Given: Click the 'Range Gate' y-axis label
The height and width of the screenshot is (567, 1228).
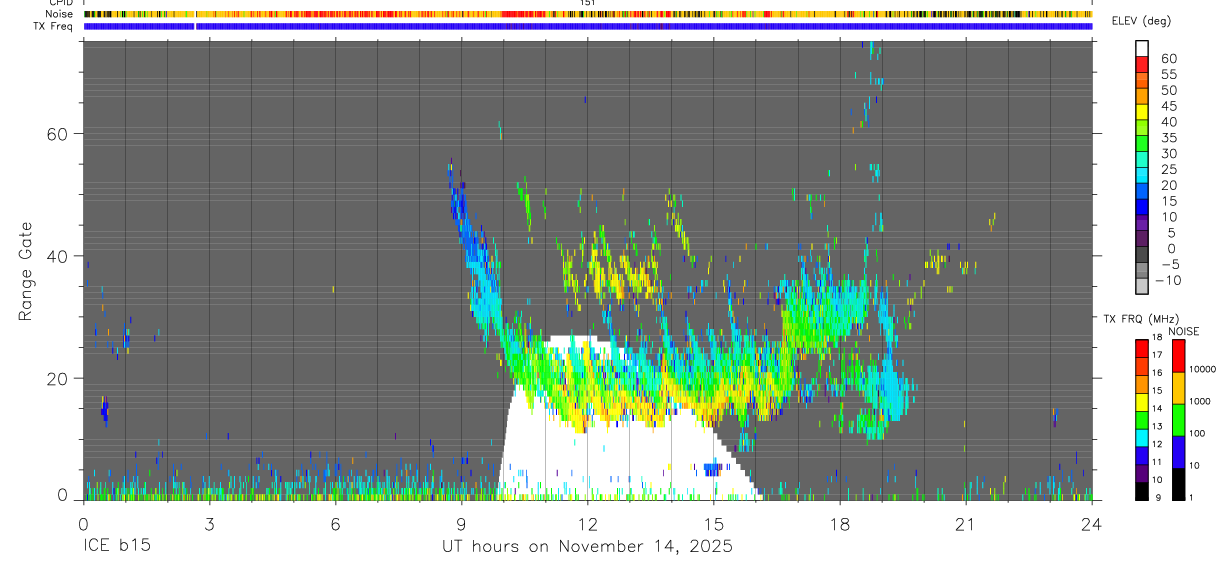Looking at the screenshot, I should [27, 271].
